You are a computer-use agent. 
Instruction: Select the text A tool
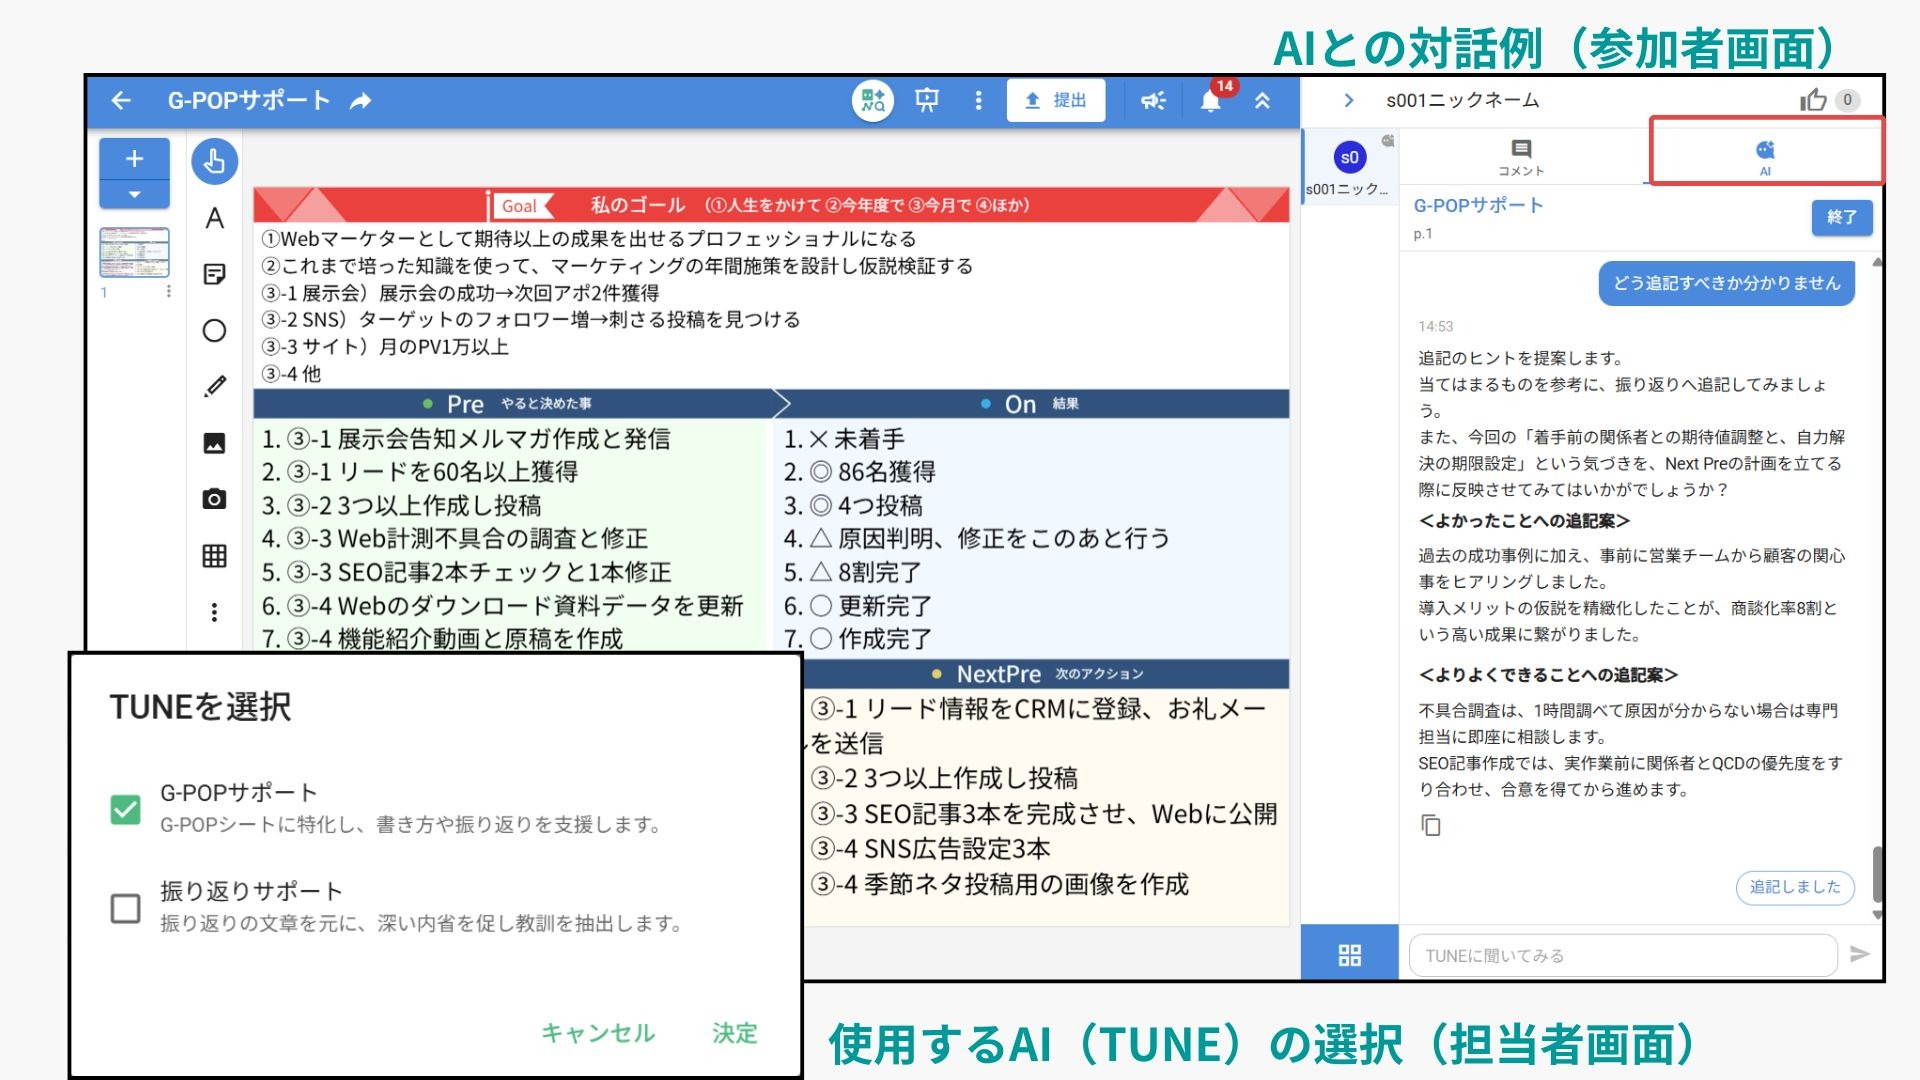pyautogui.click(x=214, y=218)
